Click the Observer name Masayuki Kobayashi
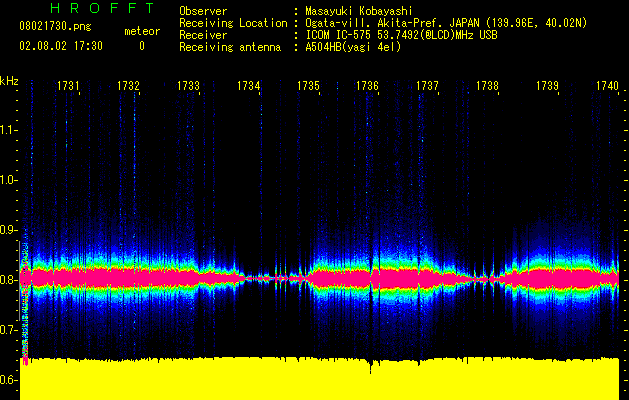 point(359,11)
